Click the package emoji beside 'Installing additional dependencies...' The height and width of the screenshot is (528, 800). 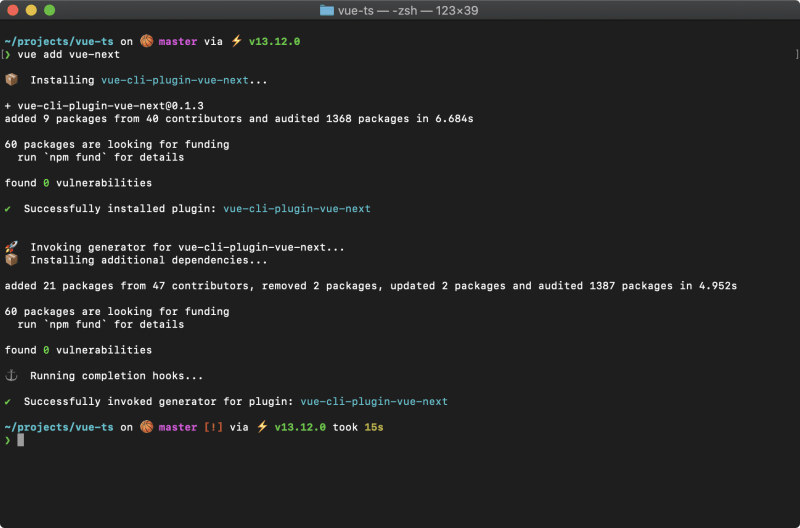coord(11,260)
